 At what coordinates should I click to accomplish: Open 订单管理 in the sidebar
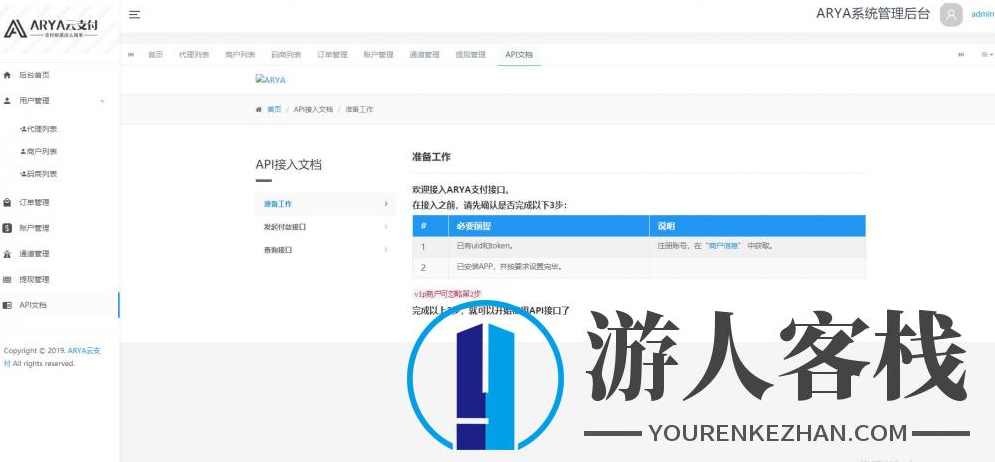[34, 202]
